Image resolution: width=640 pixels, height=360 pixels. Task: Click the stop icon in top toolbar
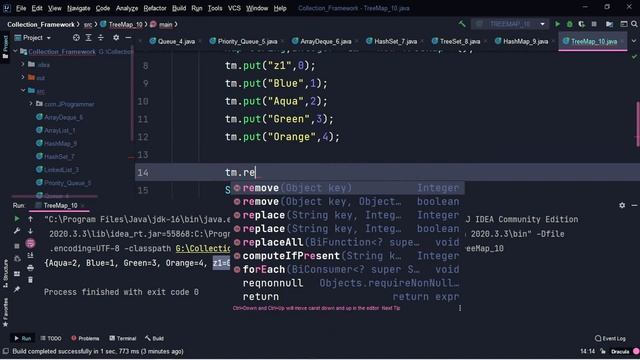[x=594, y=24]
